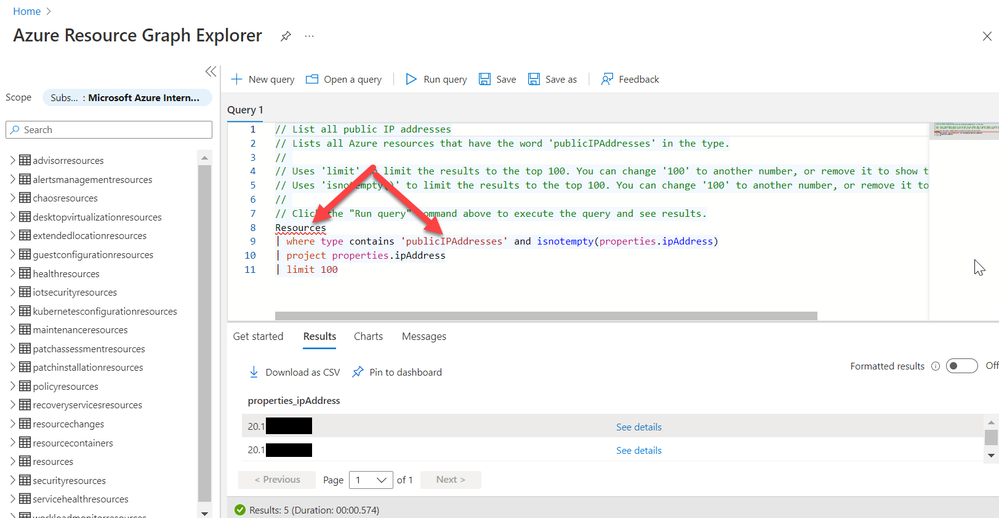Click the Next page button
This screenshot has width=999, height=518.
[450, 480]
